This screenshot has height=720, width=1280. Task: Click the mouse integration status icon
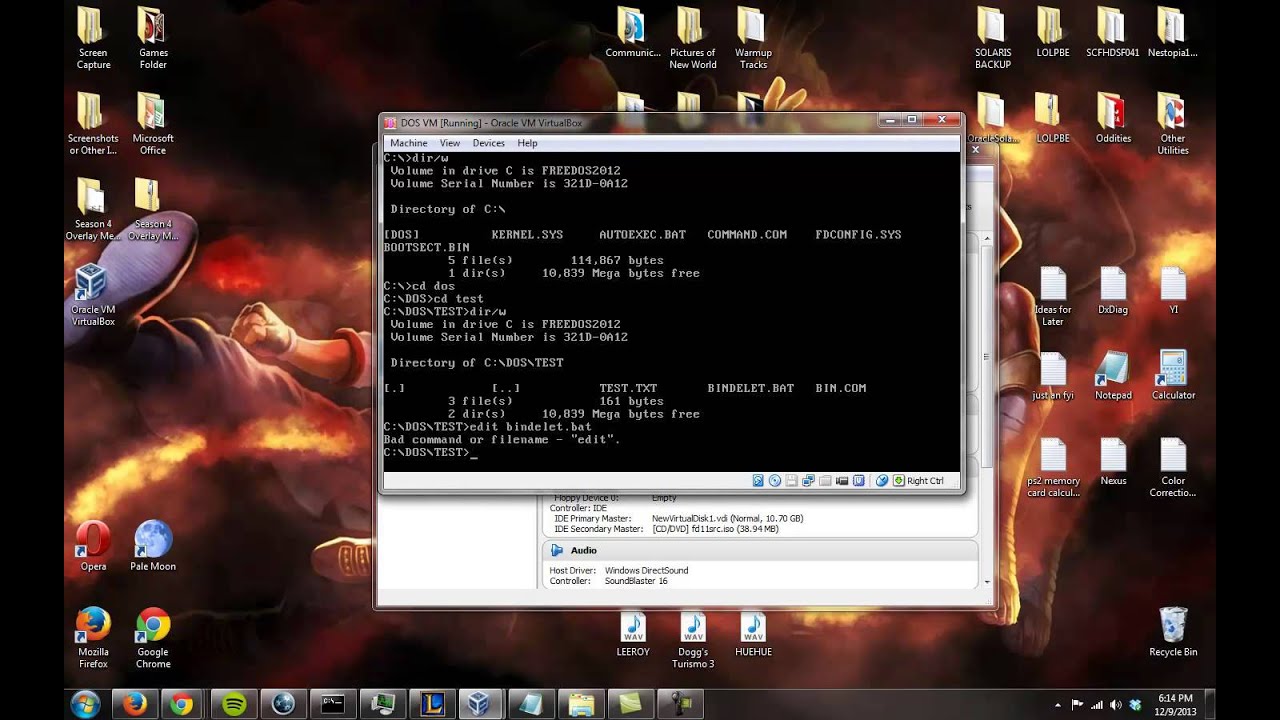click(882, 481)
